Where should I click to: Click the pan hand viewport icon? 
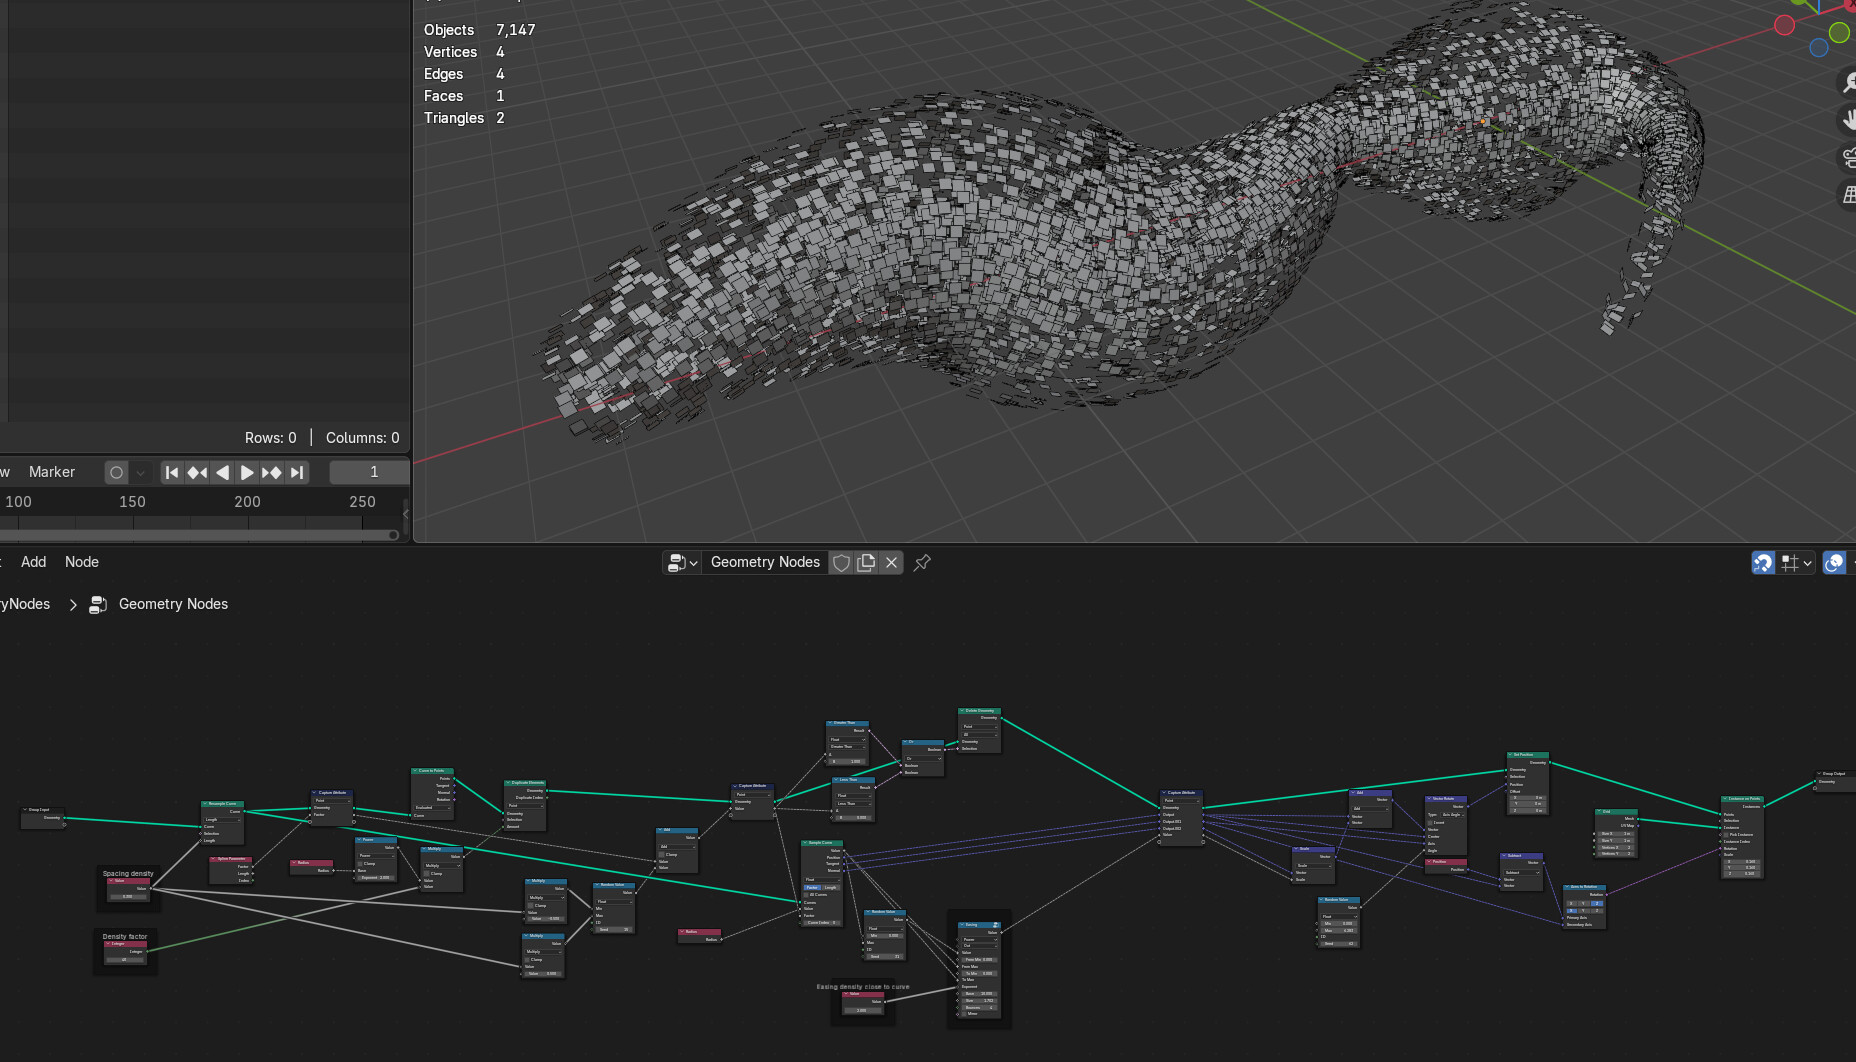pos(1848,120)
